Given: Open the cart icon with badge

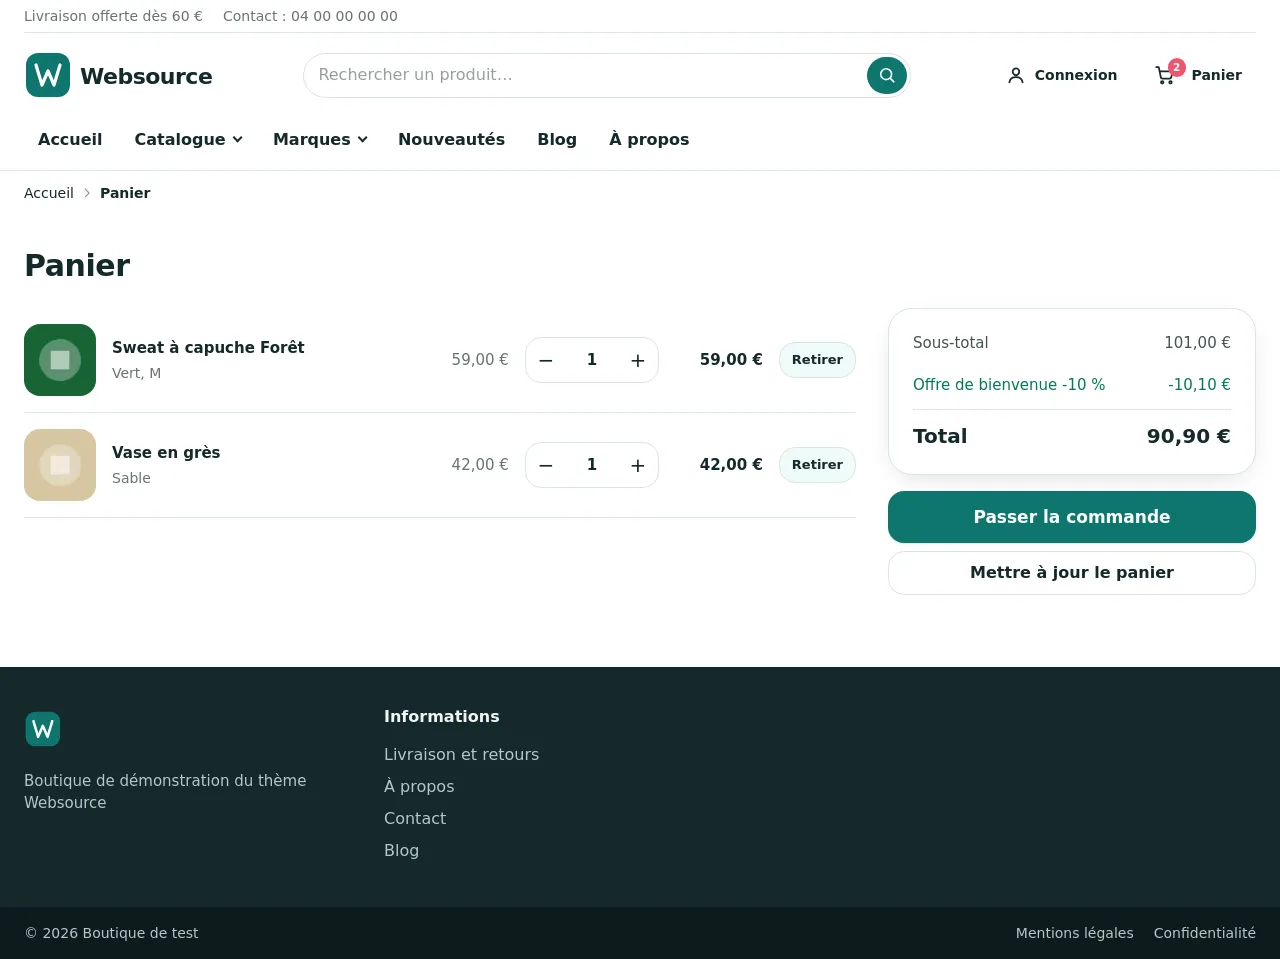Looking at the screenshot, I should [1166, 74].
